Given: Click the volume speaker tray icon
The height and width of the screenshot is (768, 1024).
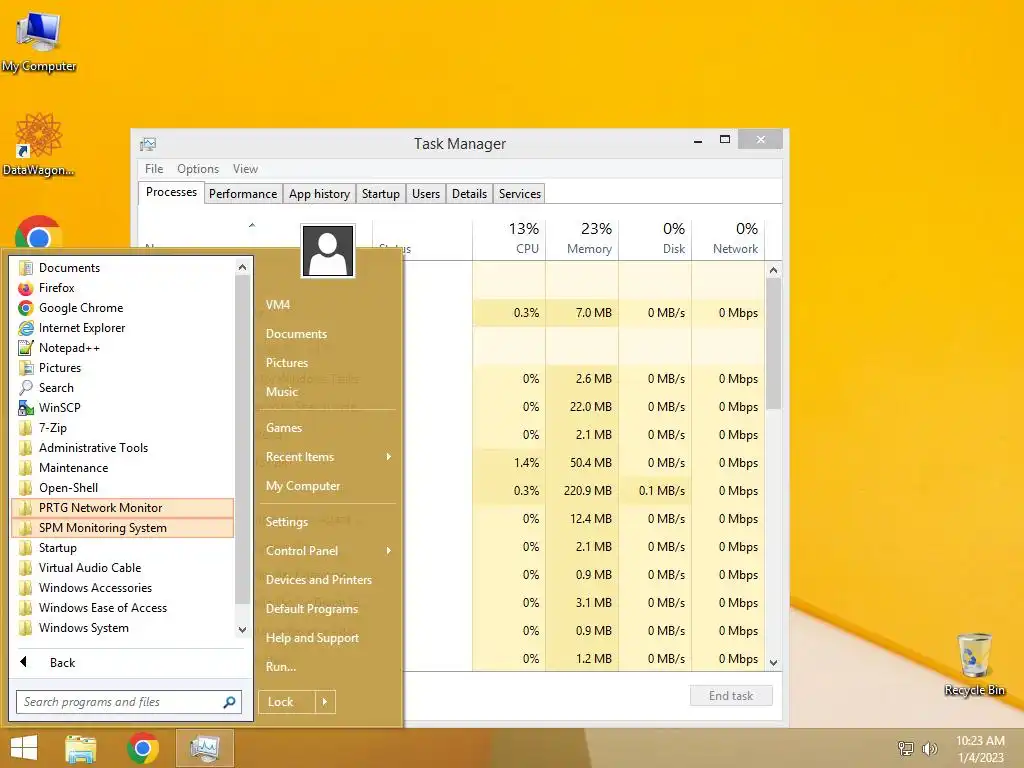Looking at the screenshot, I should tap(929, 748).
